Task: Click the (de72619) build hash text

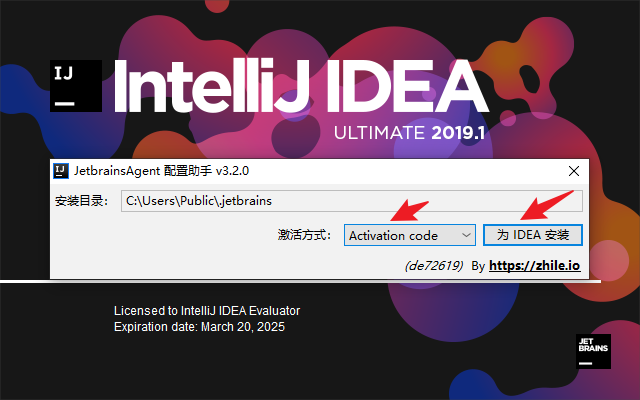Action: tap(433, 266)
